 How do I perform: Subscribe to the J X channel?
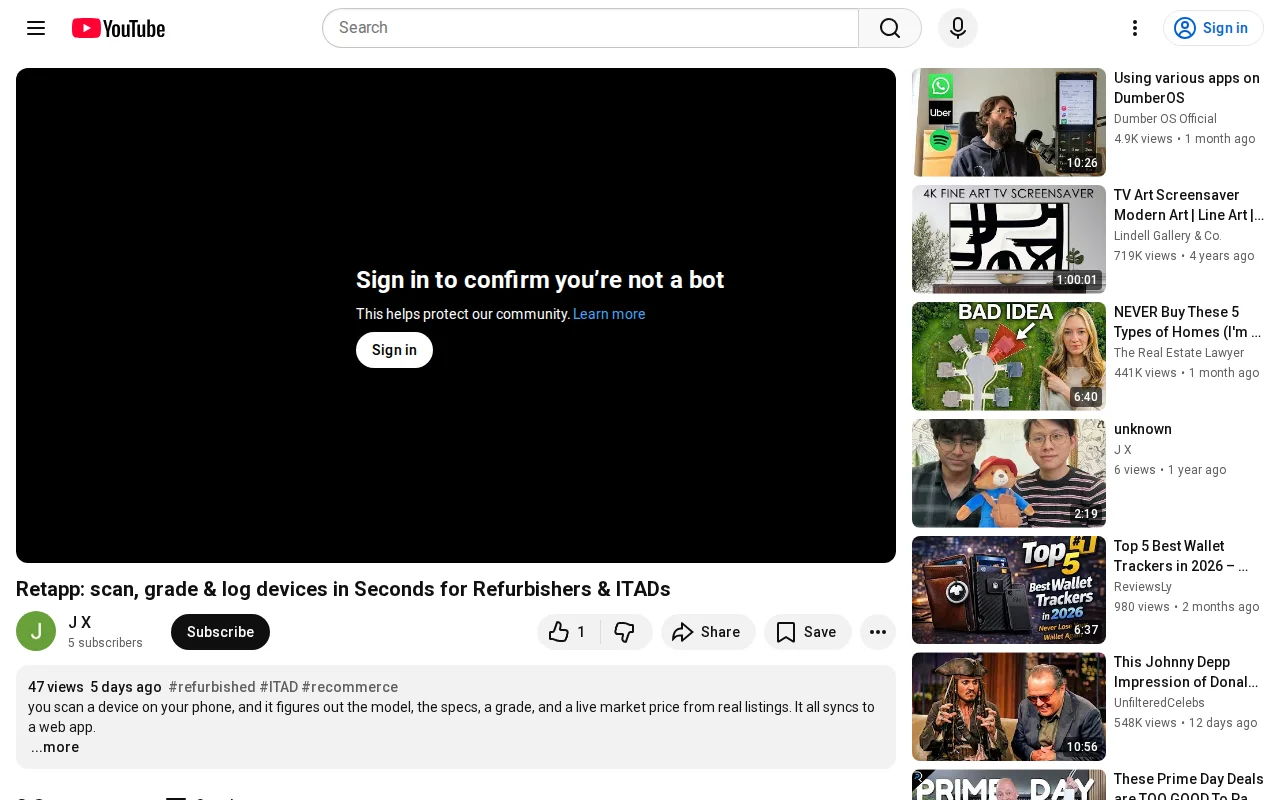[x=220, y=632]
